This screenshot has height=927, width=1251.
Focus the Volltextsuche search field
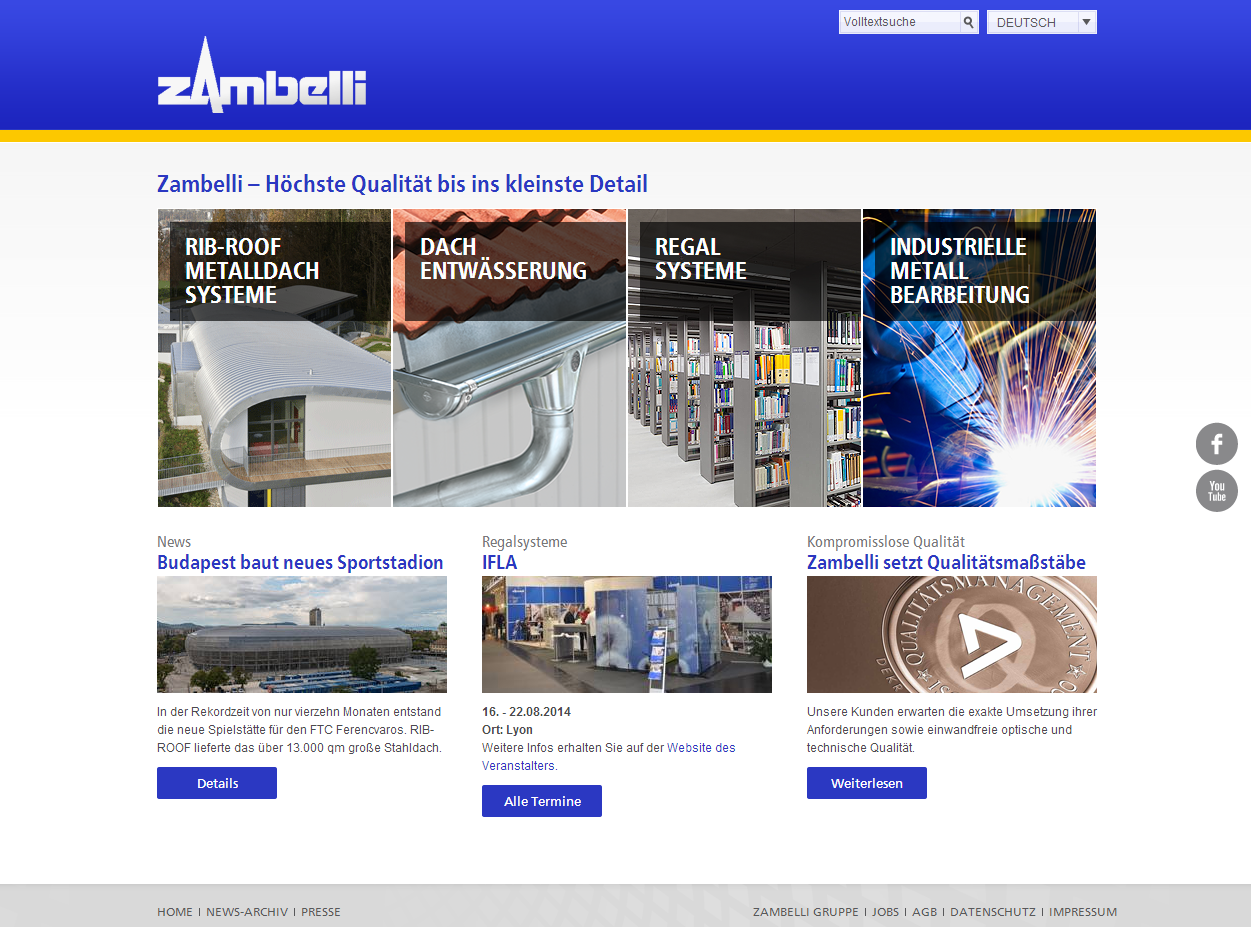[900, 22]
